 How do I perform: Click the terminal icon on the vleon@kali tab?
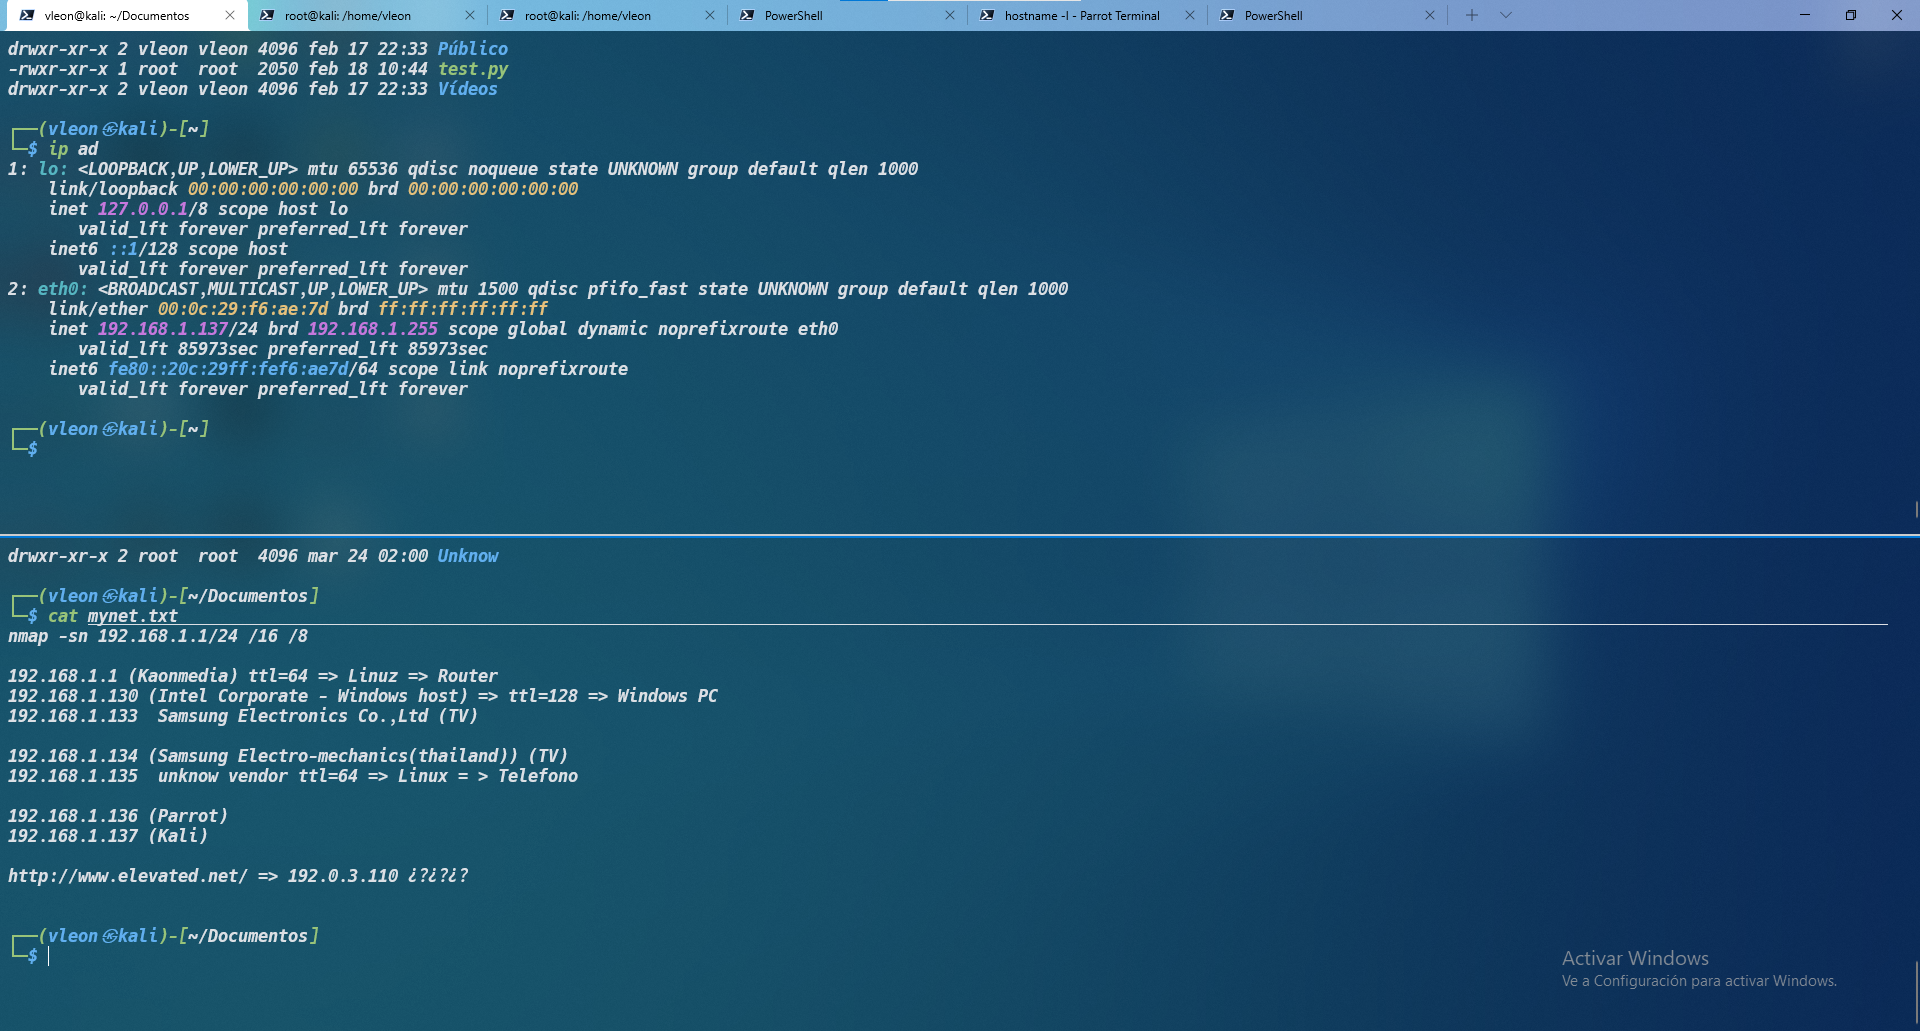pyautogui.click(x=27, y=16)
